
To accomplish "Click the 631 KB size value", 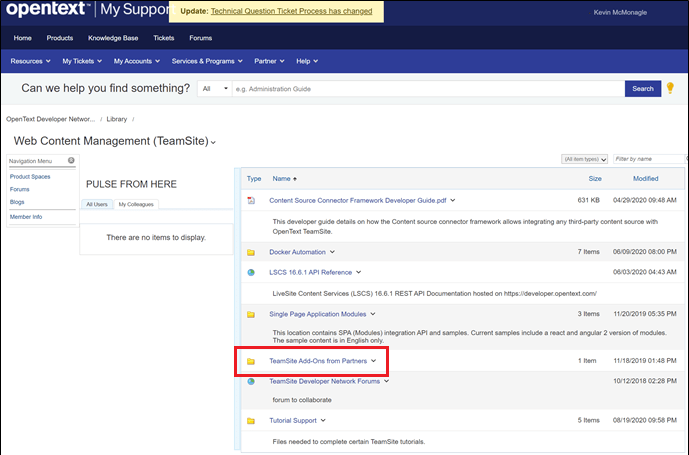I will [x=588, y=200].
